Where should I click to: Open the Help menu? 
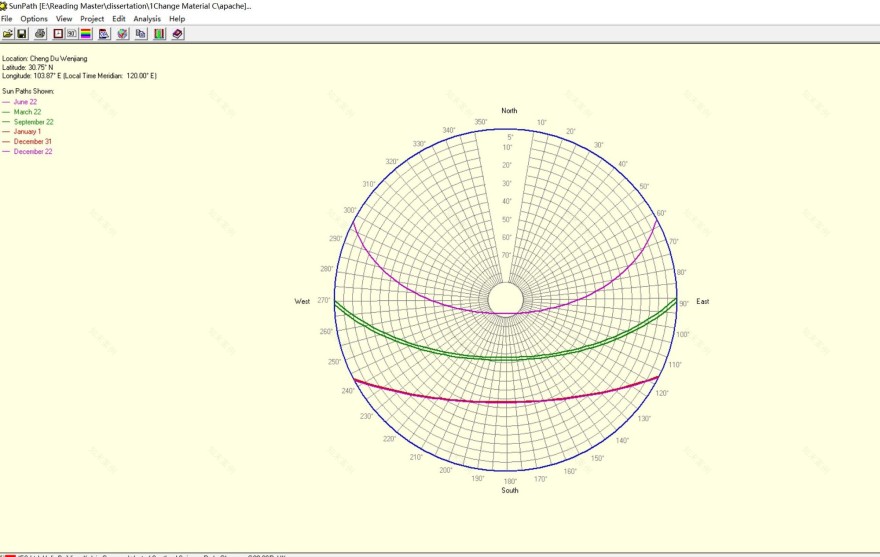[x=177, y=19]
